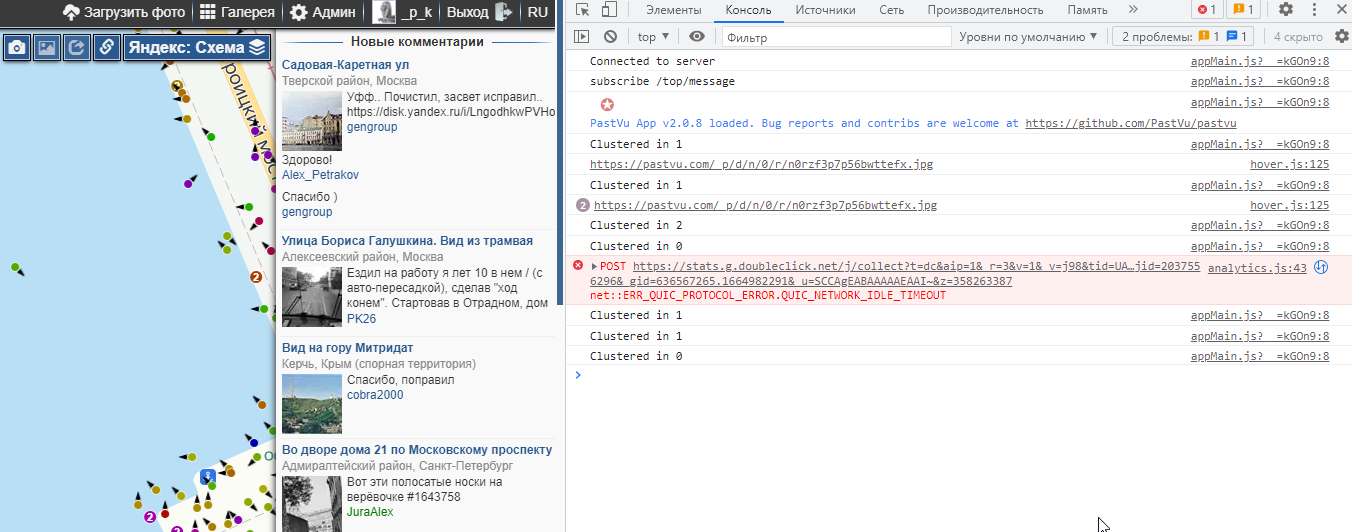Switch to the Элементы DevTools tab

(x=673, y=10)
